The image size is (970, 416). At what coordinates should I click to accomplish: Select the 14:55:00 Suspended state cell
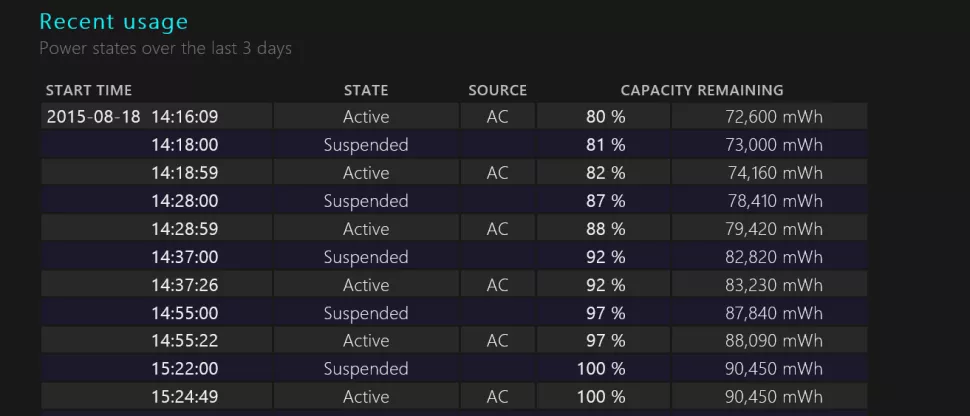coord(366,313)
